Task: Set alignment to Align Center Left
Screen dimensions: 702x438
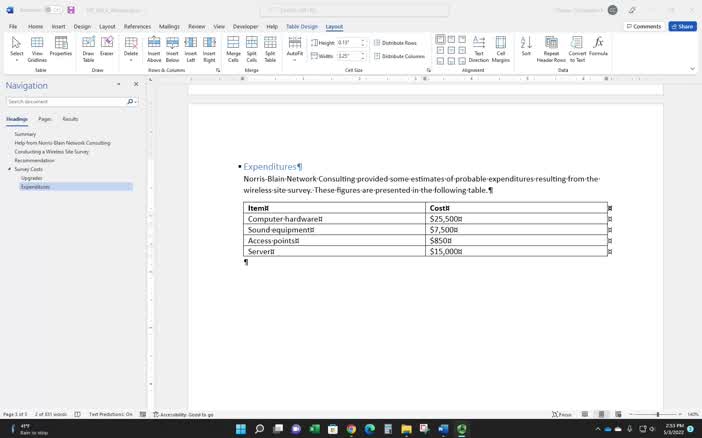Action: point(441,50)
